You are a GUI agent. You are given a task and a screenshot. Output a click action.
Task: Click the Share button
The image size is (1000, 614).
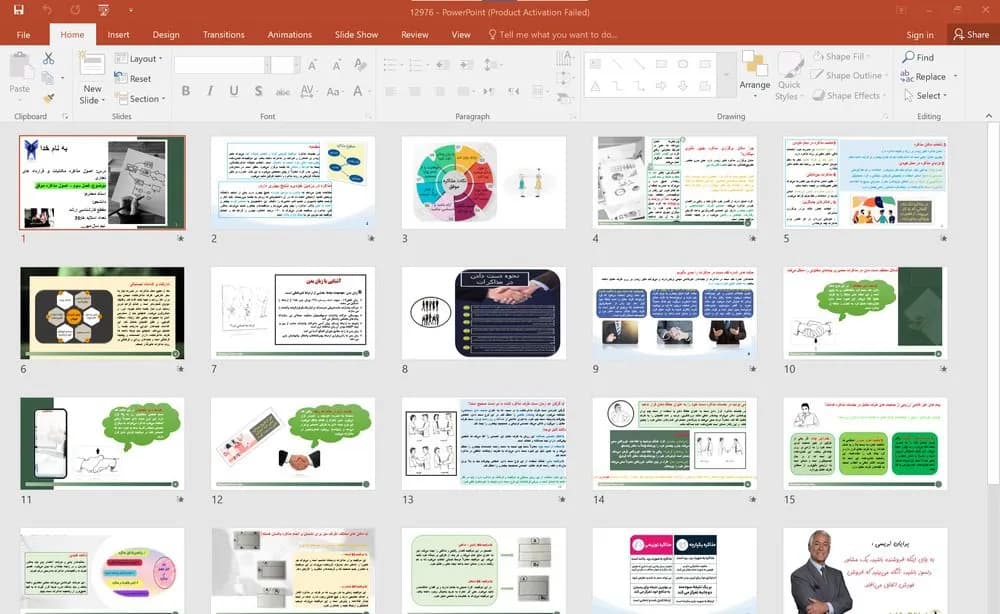click(971, 34)
